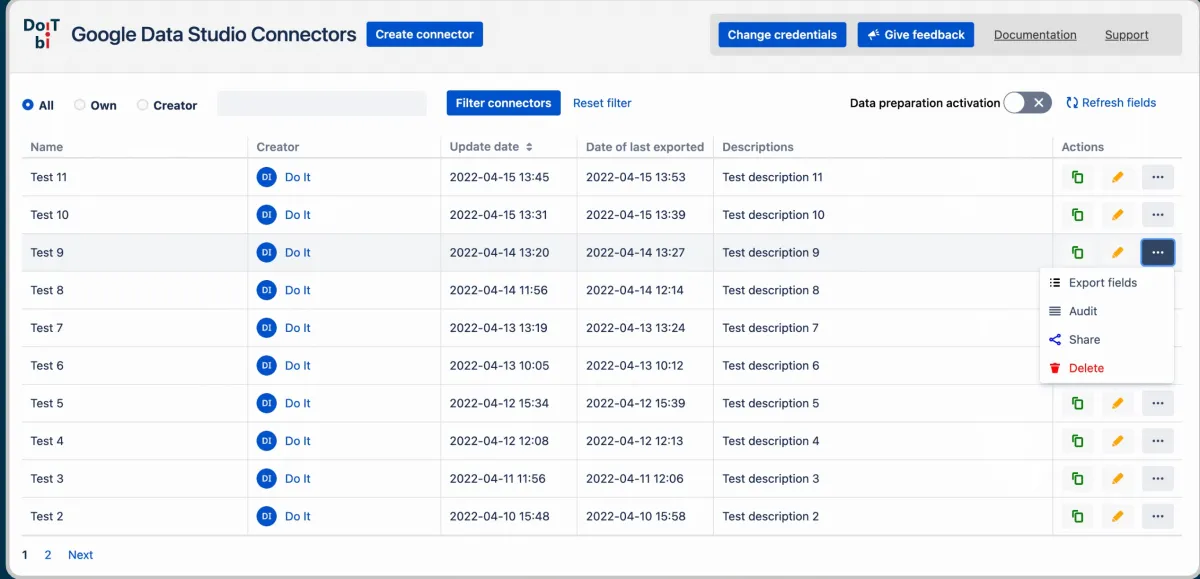Copy the Test 10 connector
Image resolution: width=1200 pixels, height=579 pixels.
pos(1077,215)
